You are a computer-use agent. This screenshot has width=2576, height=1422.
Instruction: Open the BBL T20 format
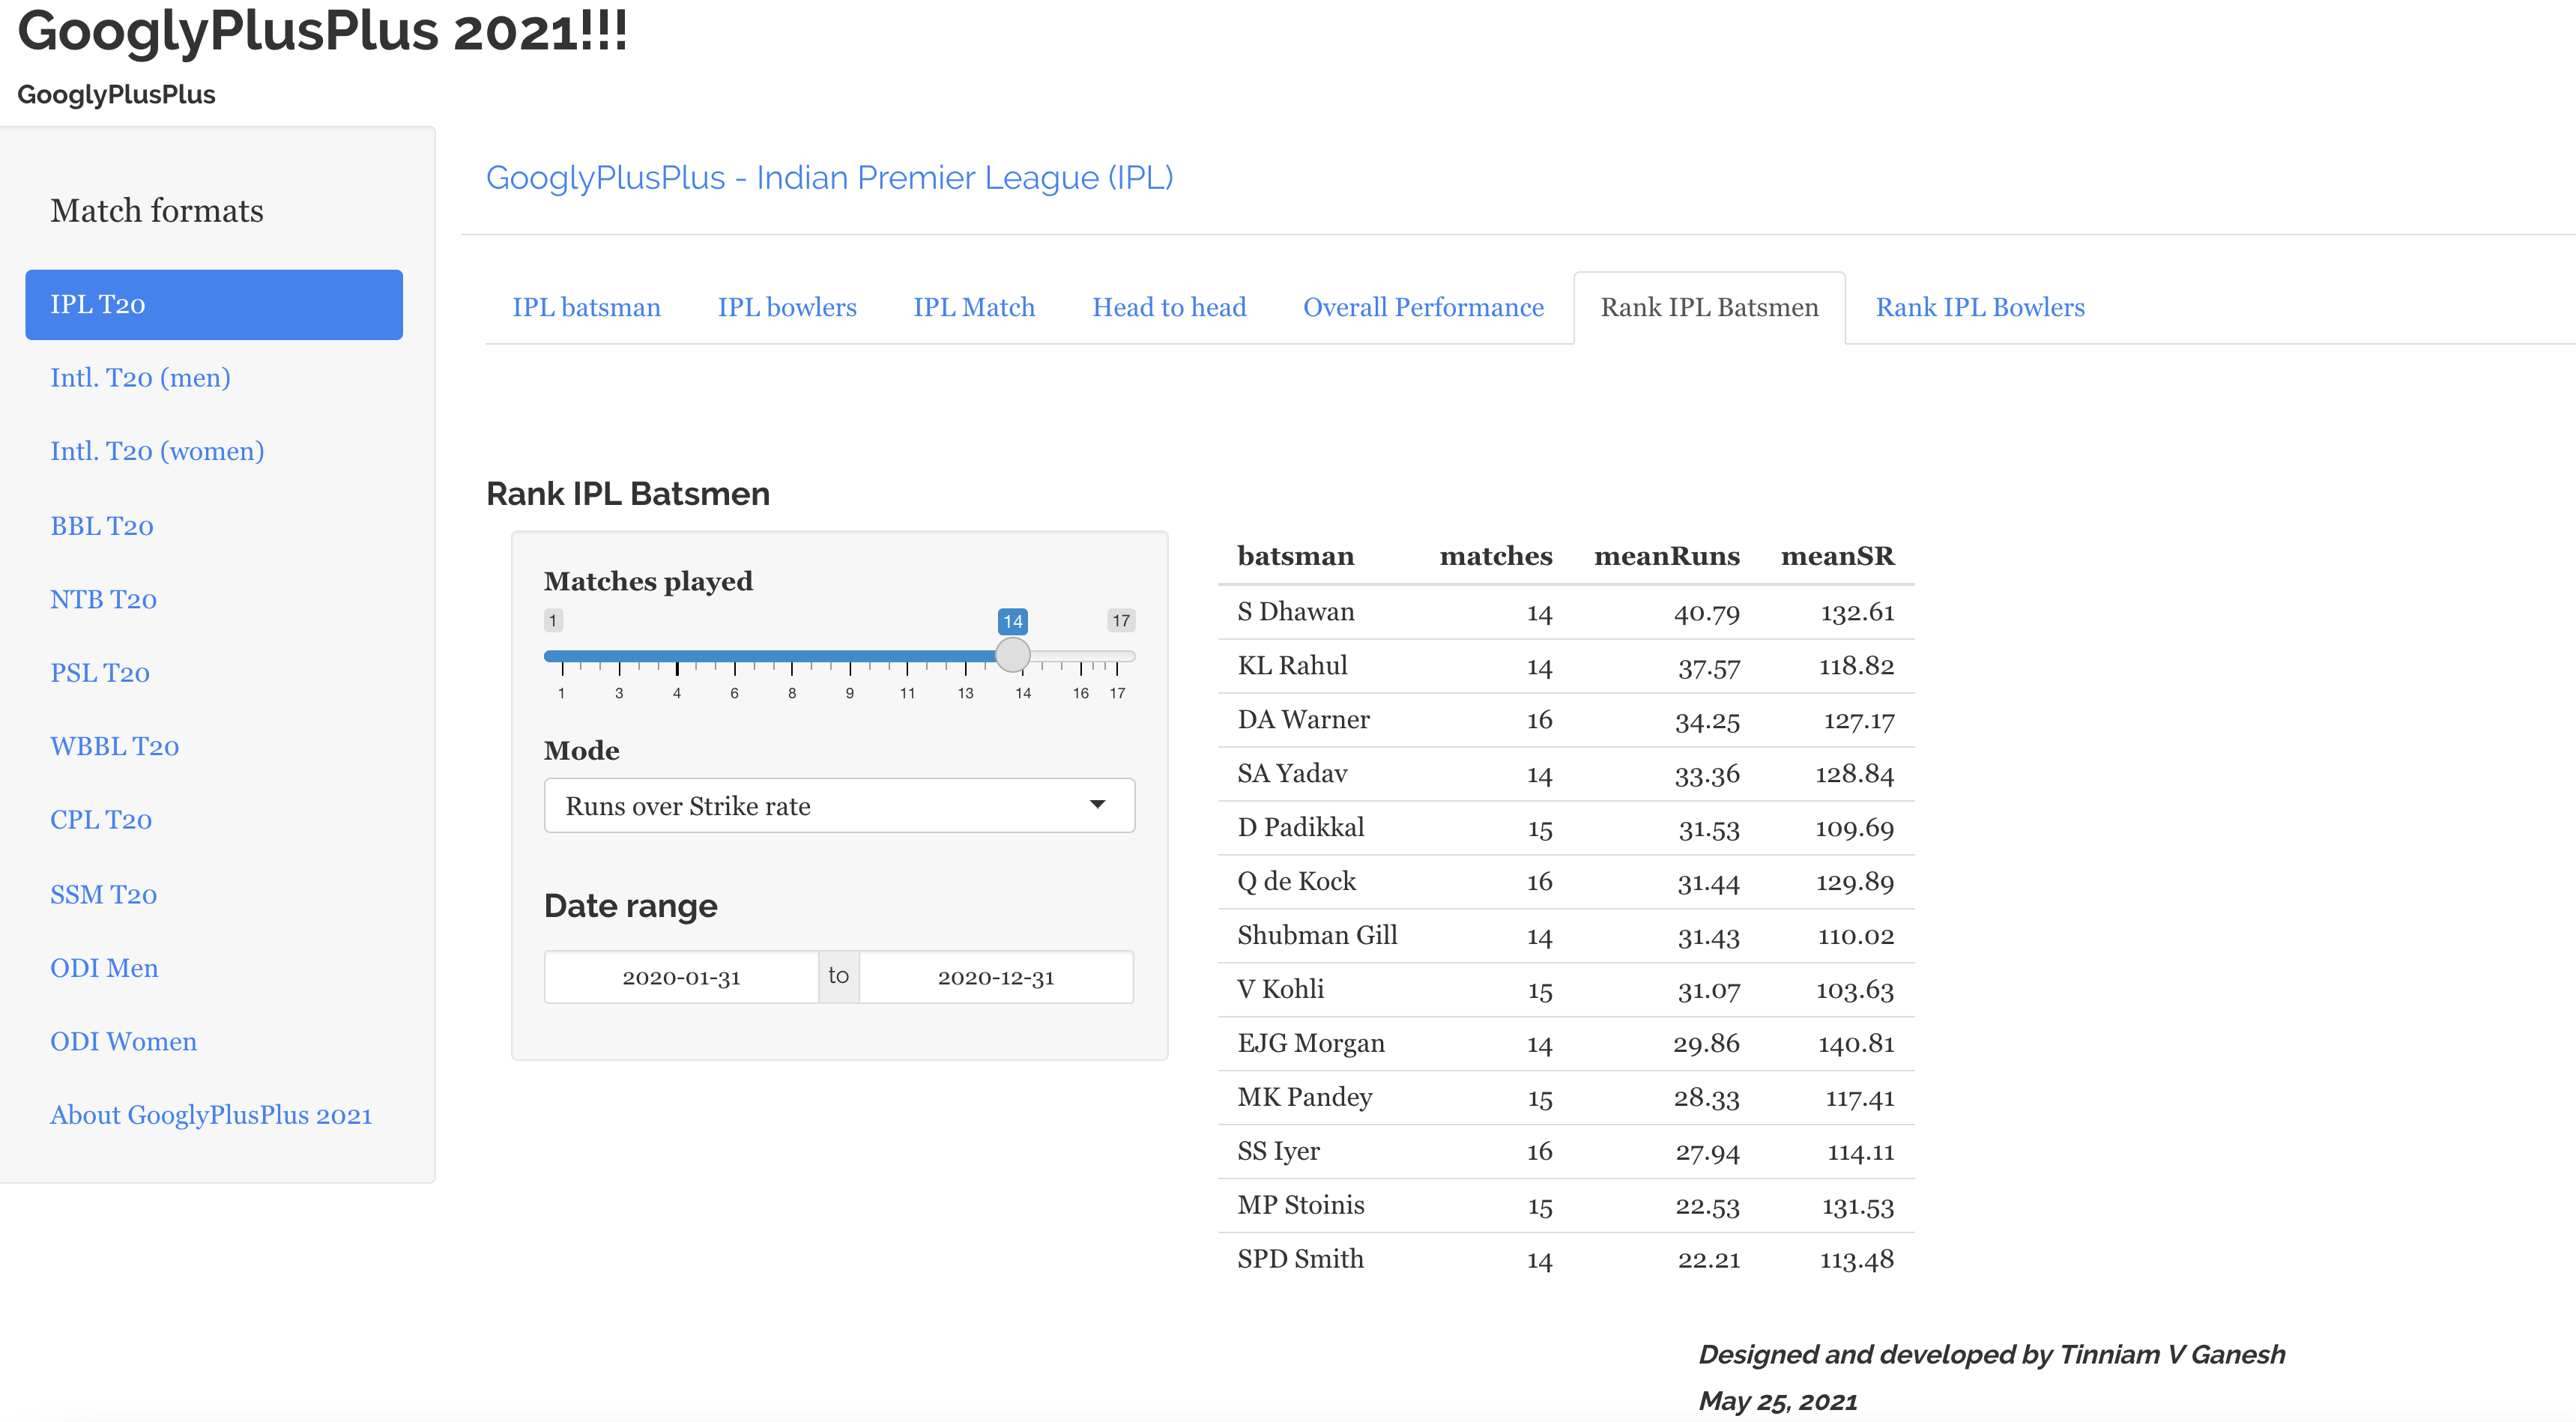click(x=102, y=526)
